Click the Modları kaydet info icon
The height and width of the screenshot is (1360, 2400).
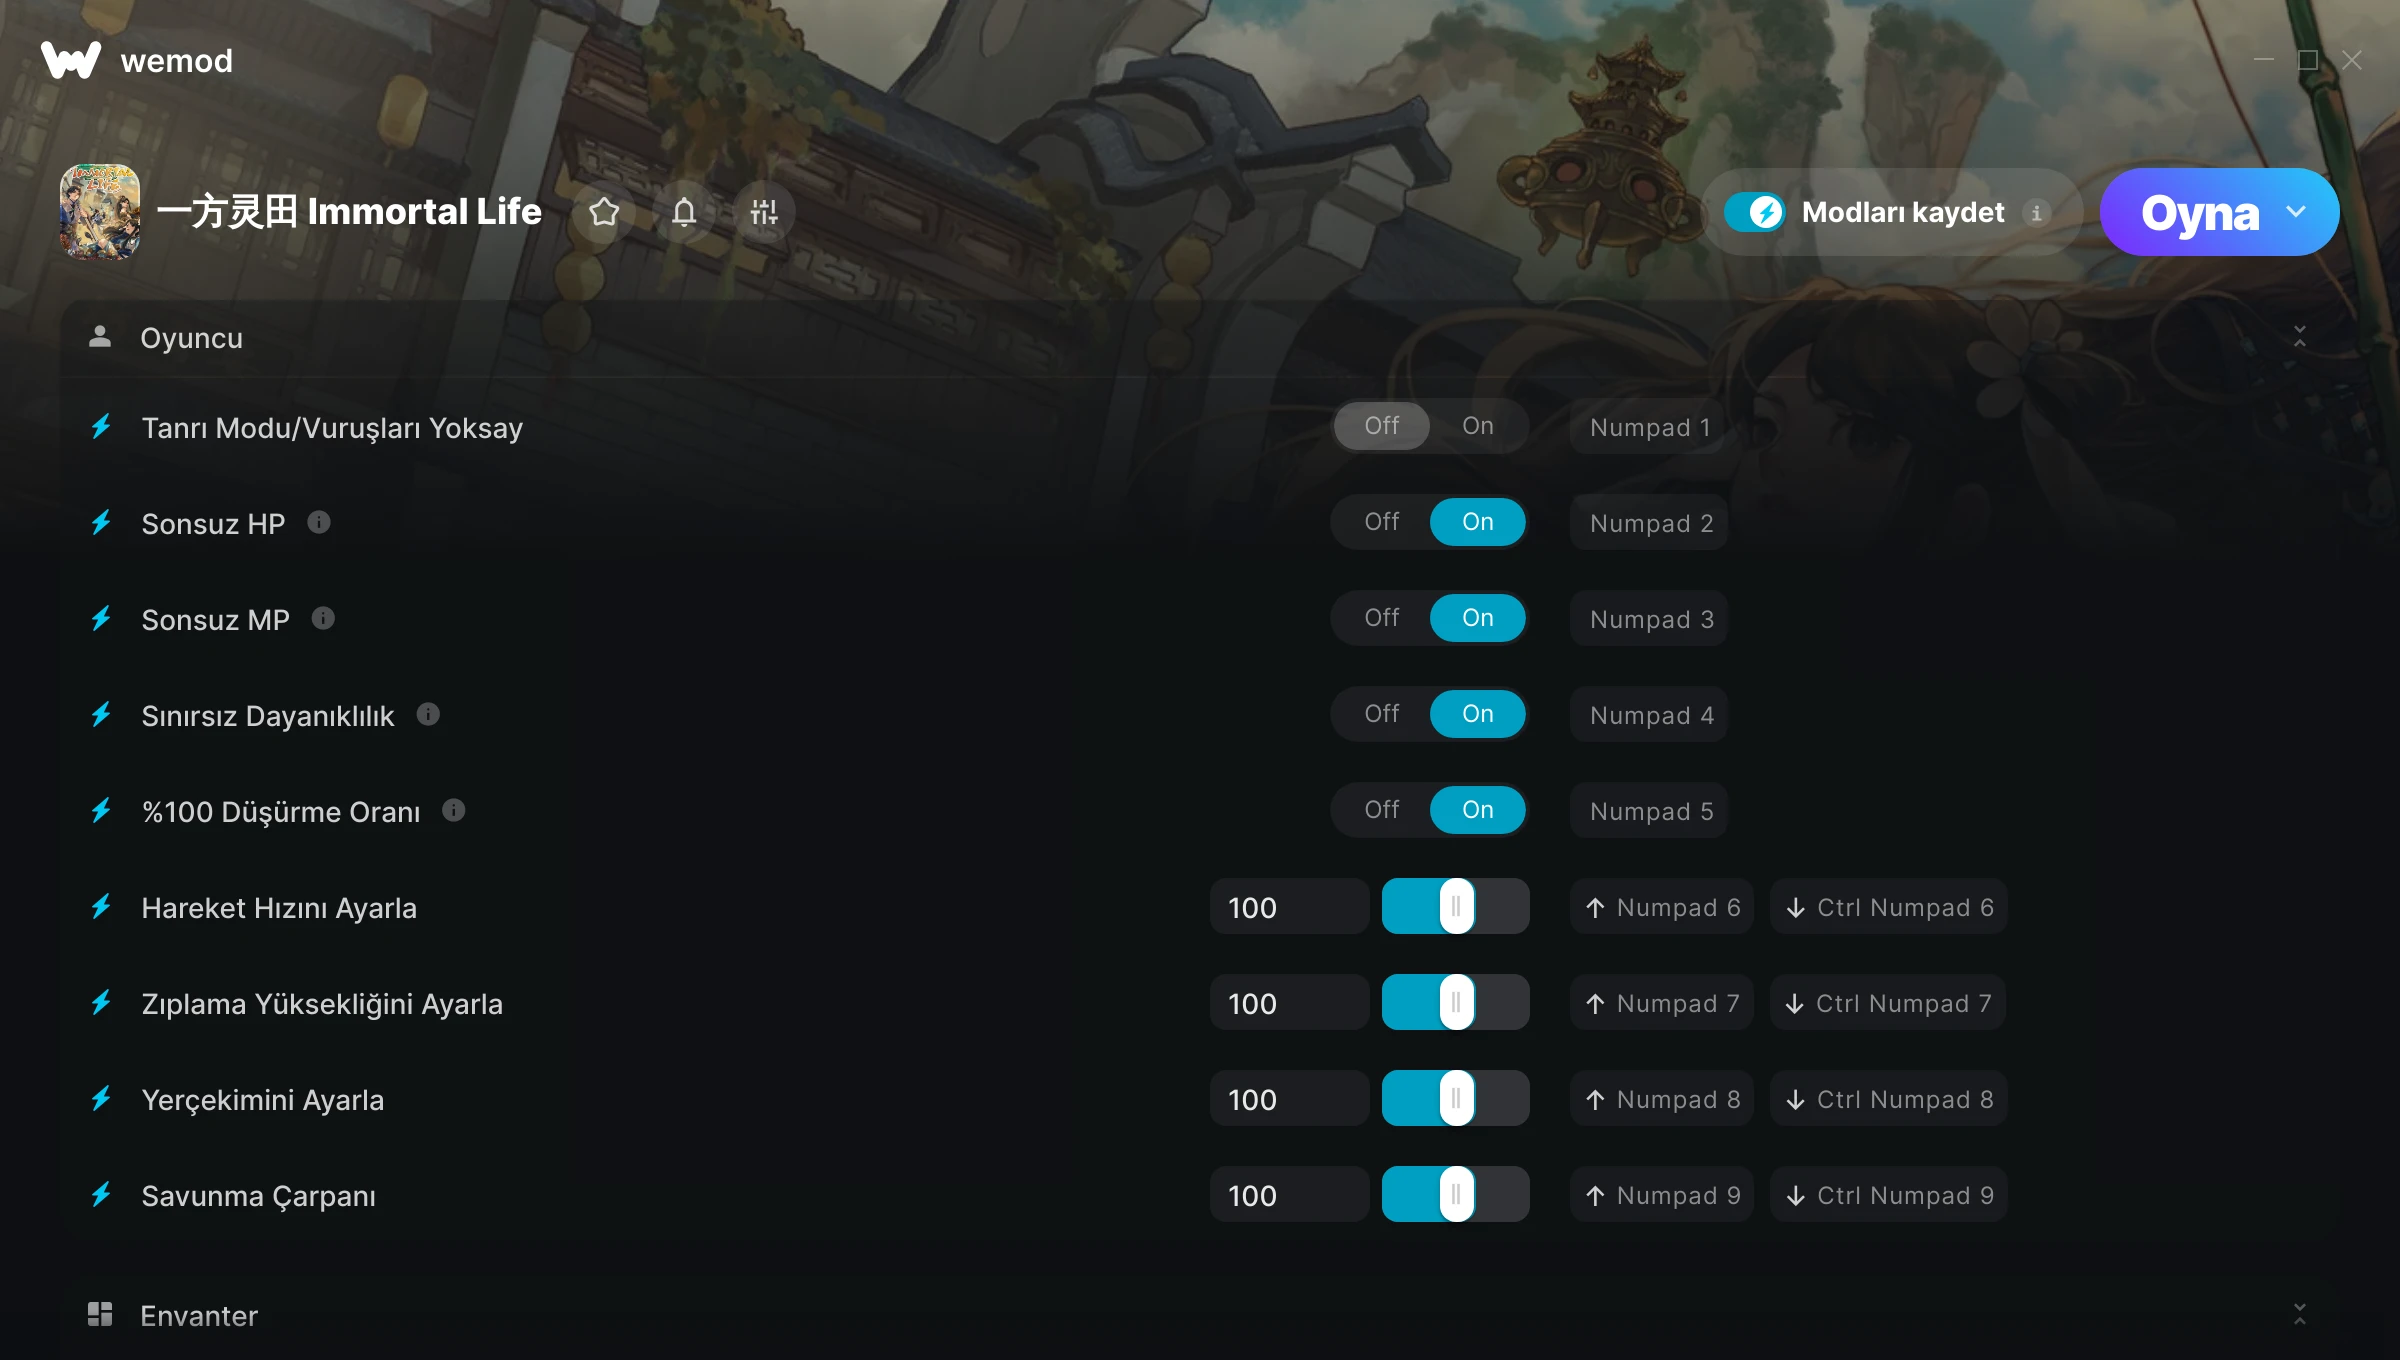(x=2036, y=212)
